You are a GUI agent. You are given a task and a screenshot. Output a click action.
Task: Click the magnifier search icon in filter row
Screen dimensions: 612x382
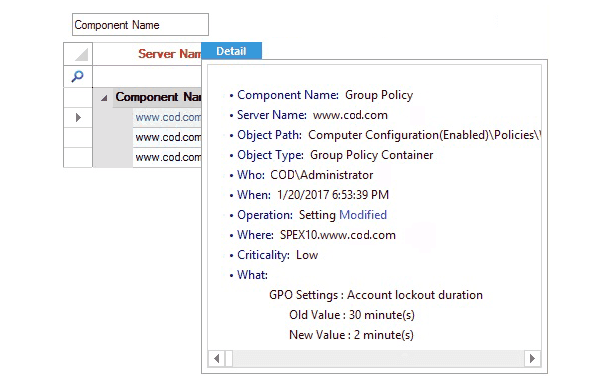point(78,76)
